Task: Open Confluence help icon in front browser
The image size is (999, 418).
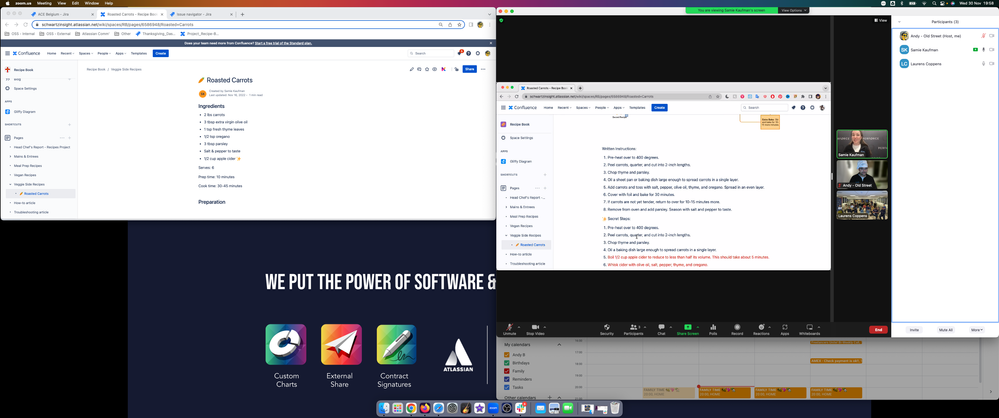Action: click(468, 54)
